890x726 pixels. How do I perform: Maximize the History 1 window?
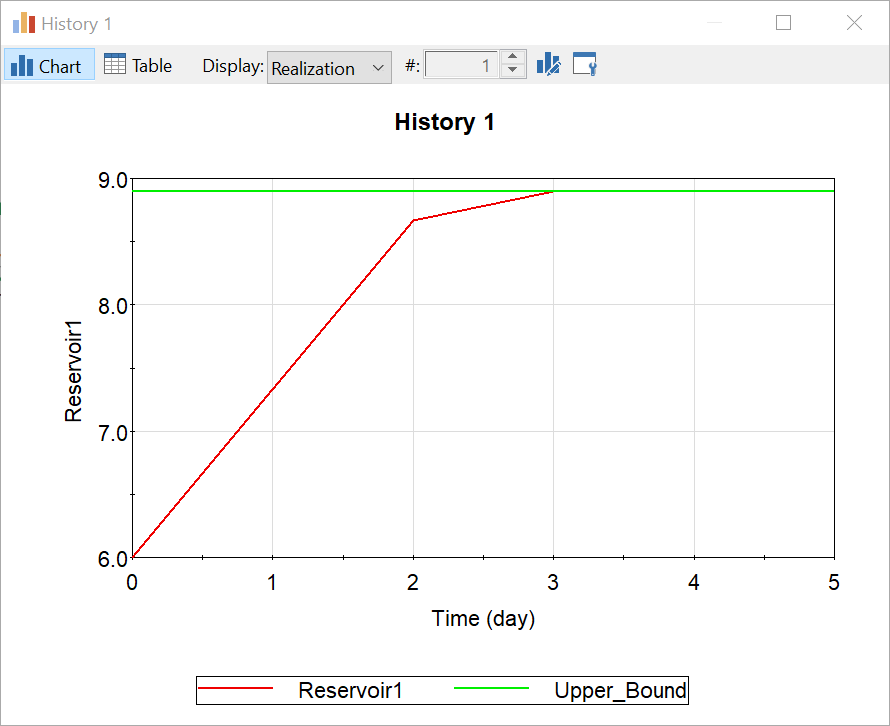click(783, 23)
